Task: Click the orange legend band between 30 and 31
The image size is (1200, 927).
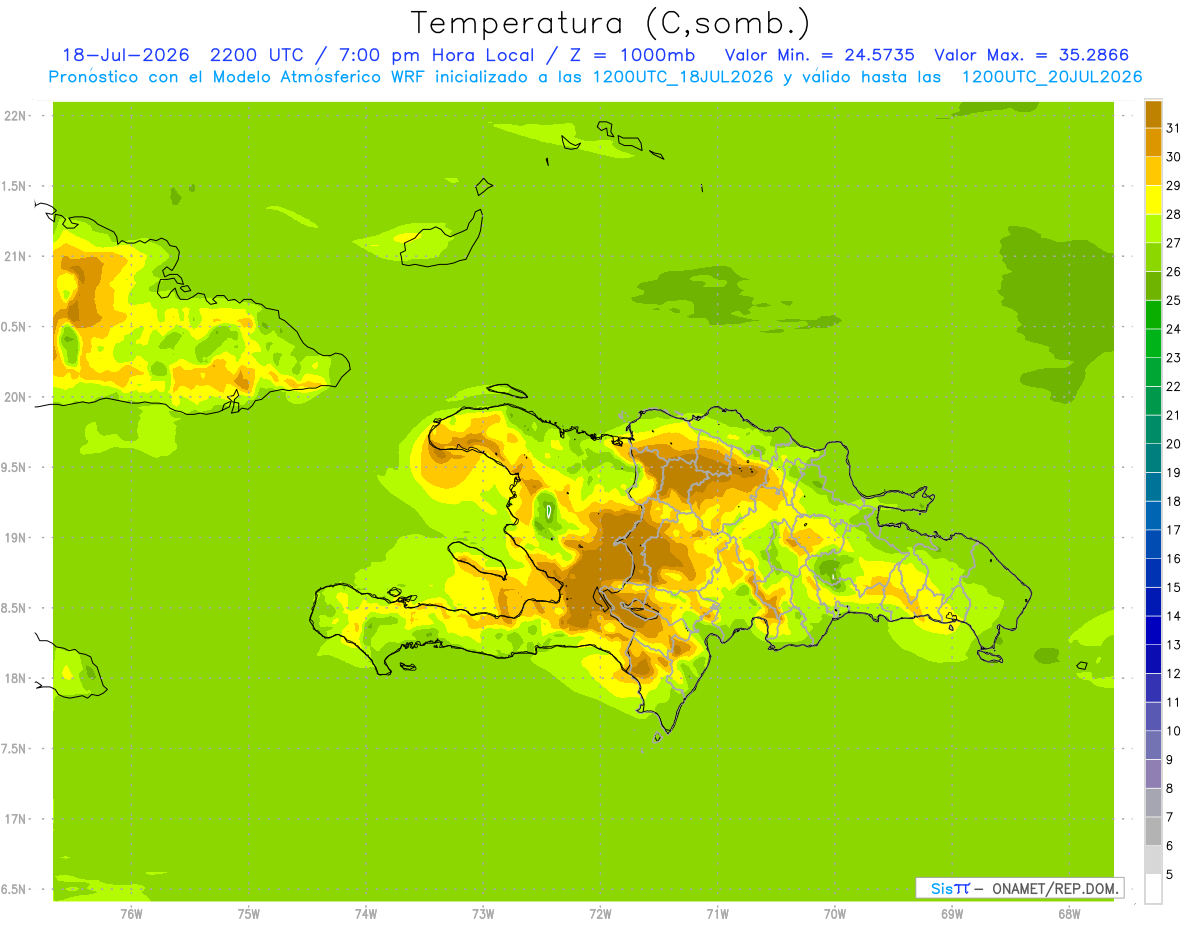Action: [x=1153, y=142]
